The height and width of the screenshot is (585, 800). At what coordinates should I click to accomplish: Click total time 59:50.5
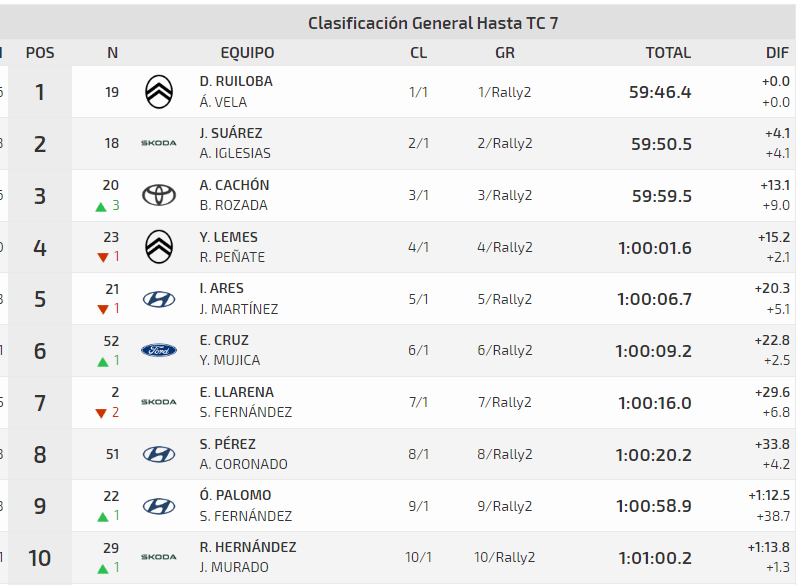pyautogui.click(x=661, y=144)
